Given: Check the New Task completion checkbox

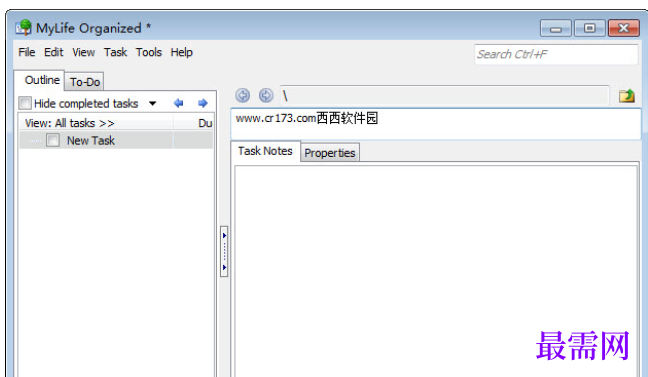Looking at the screenshot, I should pyautogui.click(x=53, y=140).
